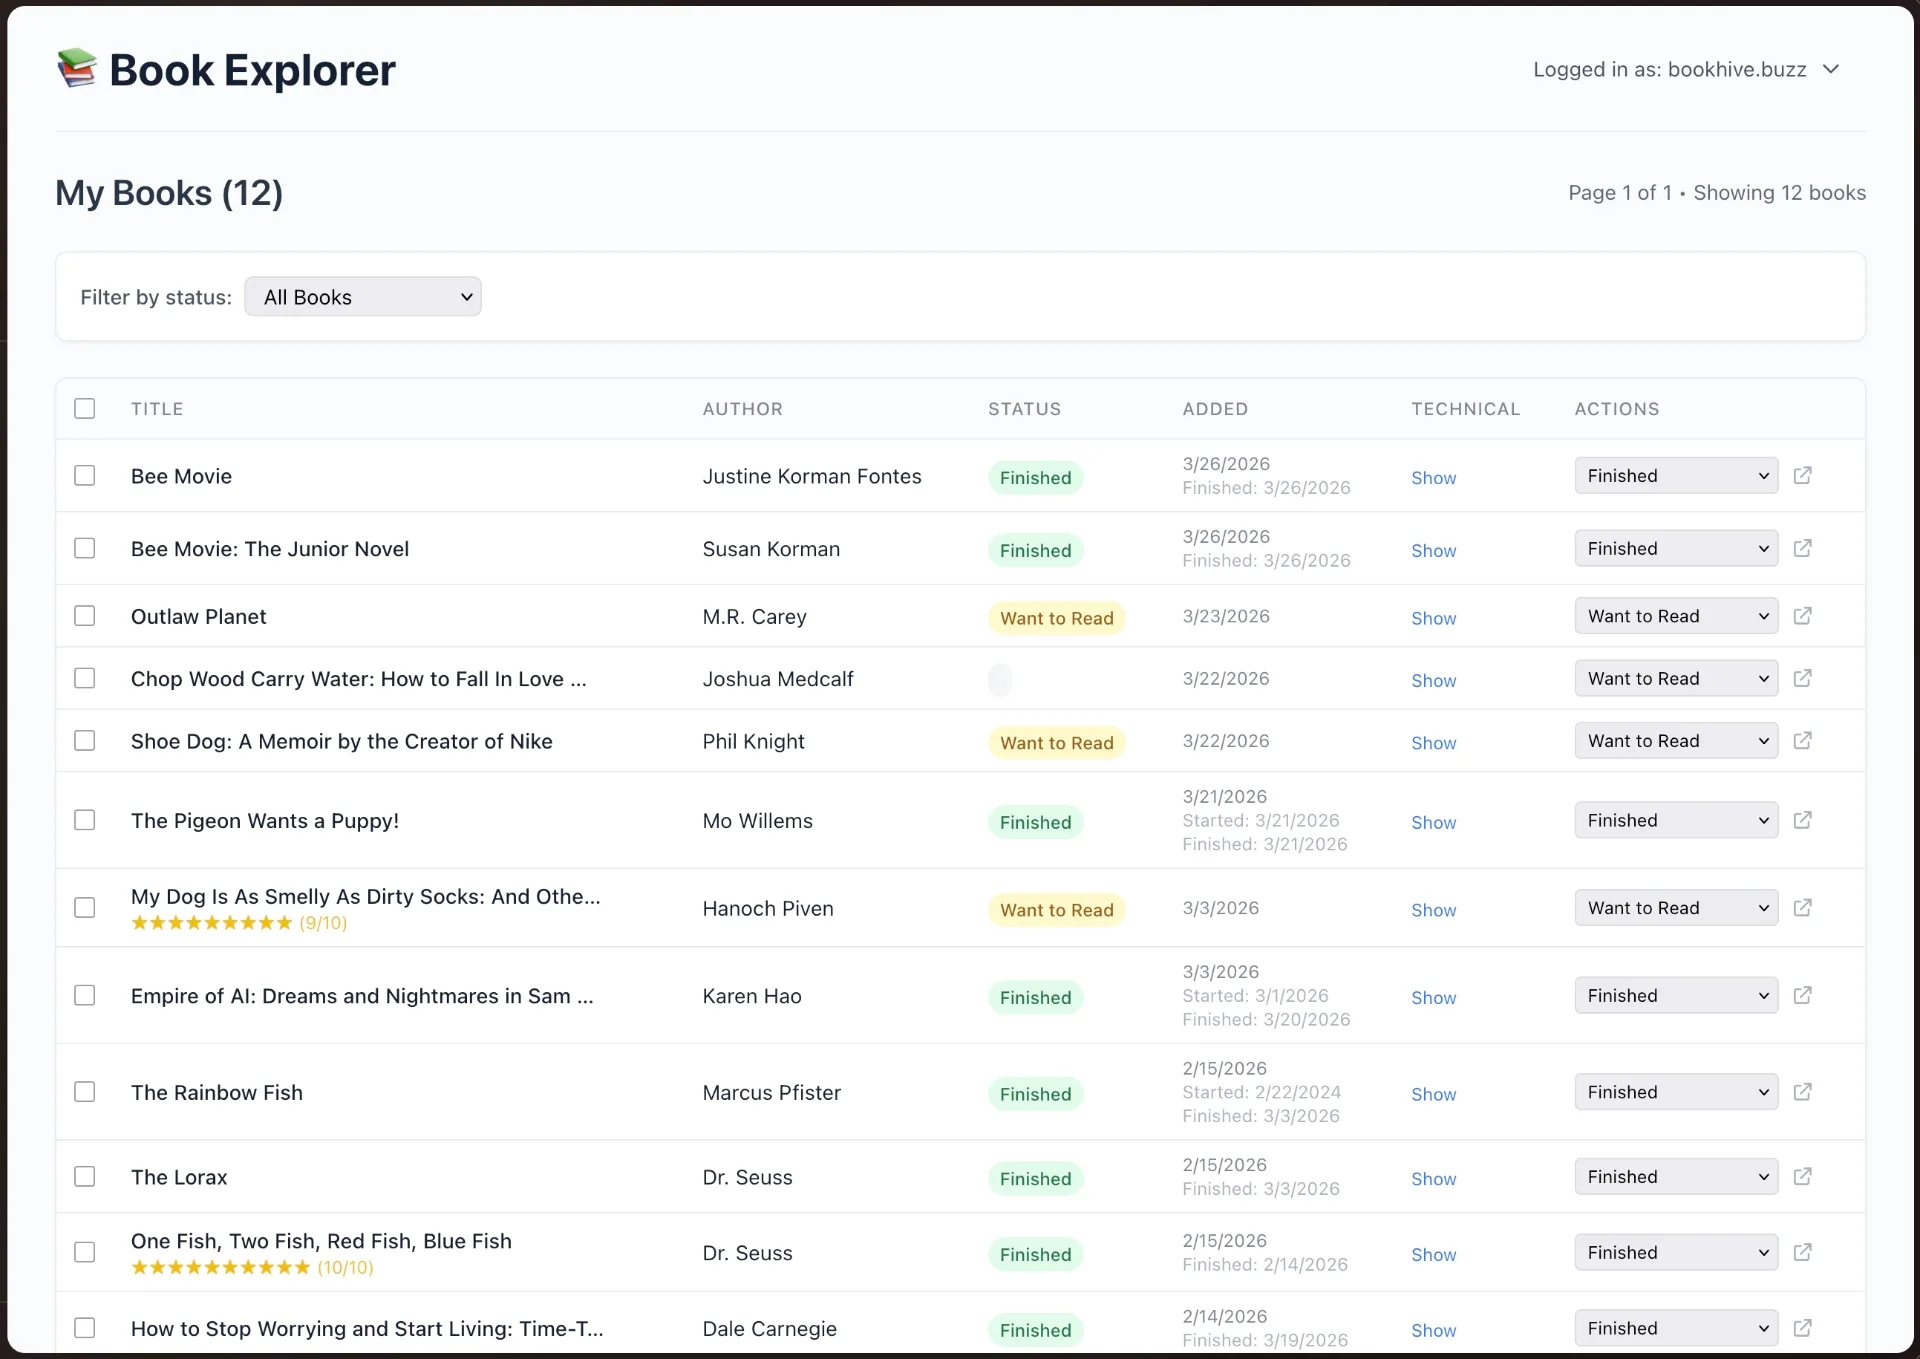The height and width of the screenshot is (1359, 1920).
Task: Click the Book Explorer stacked books logo
Action: click(77, 69)
